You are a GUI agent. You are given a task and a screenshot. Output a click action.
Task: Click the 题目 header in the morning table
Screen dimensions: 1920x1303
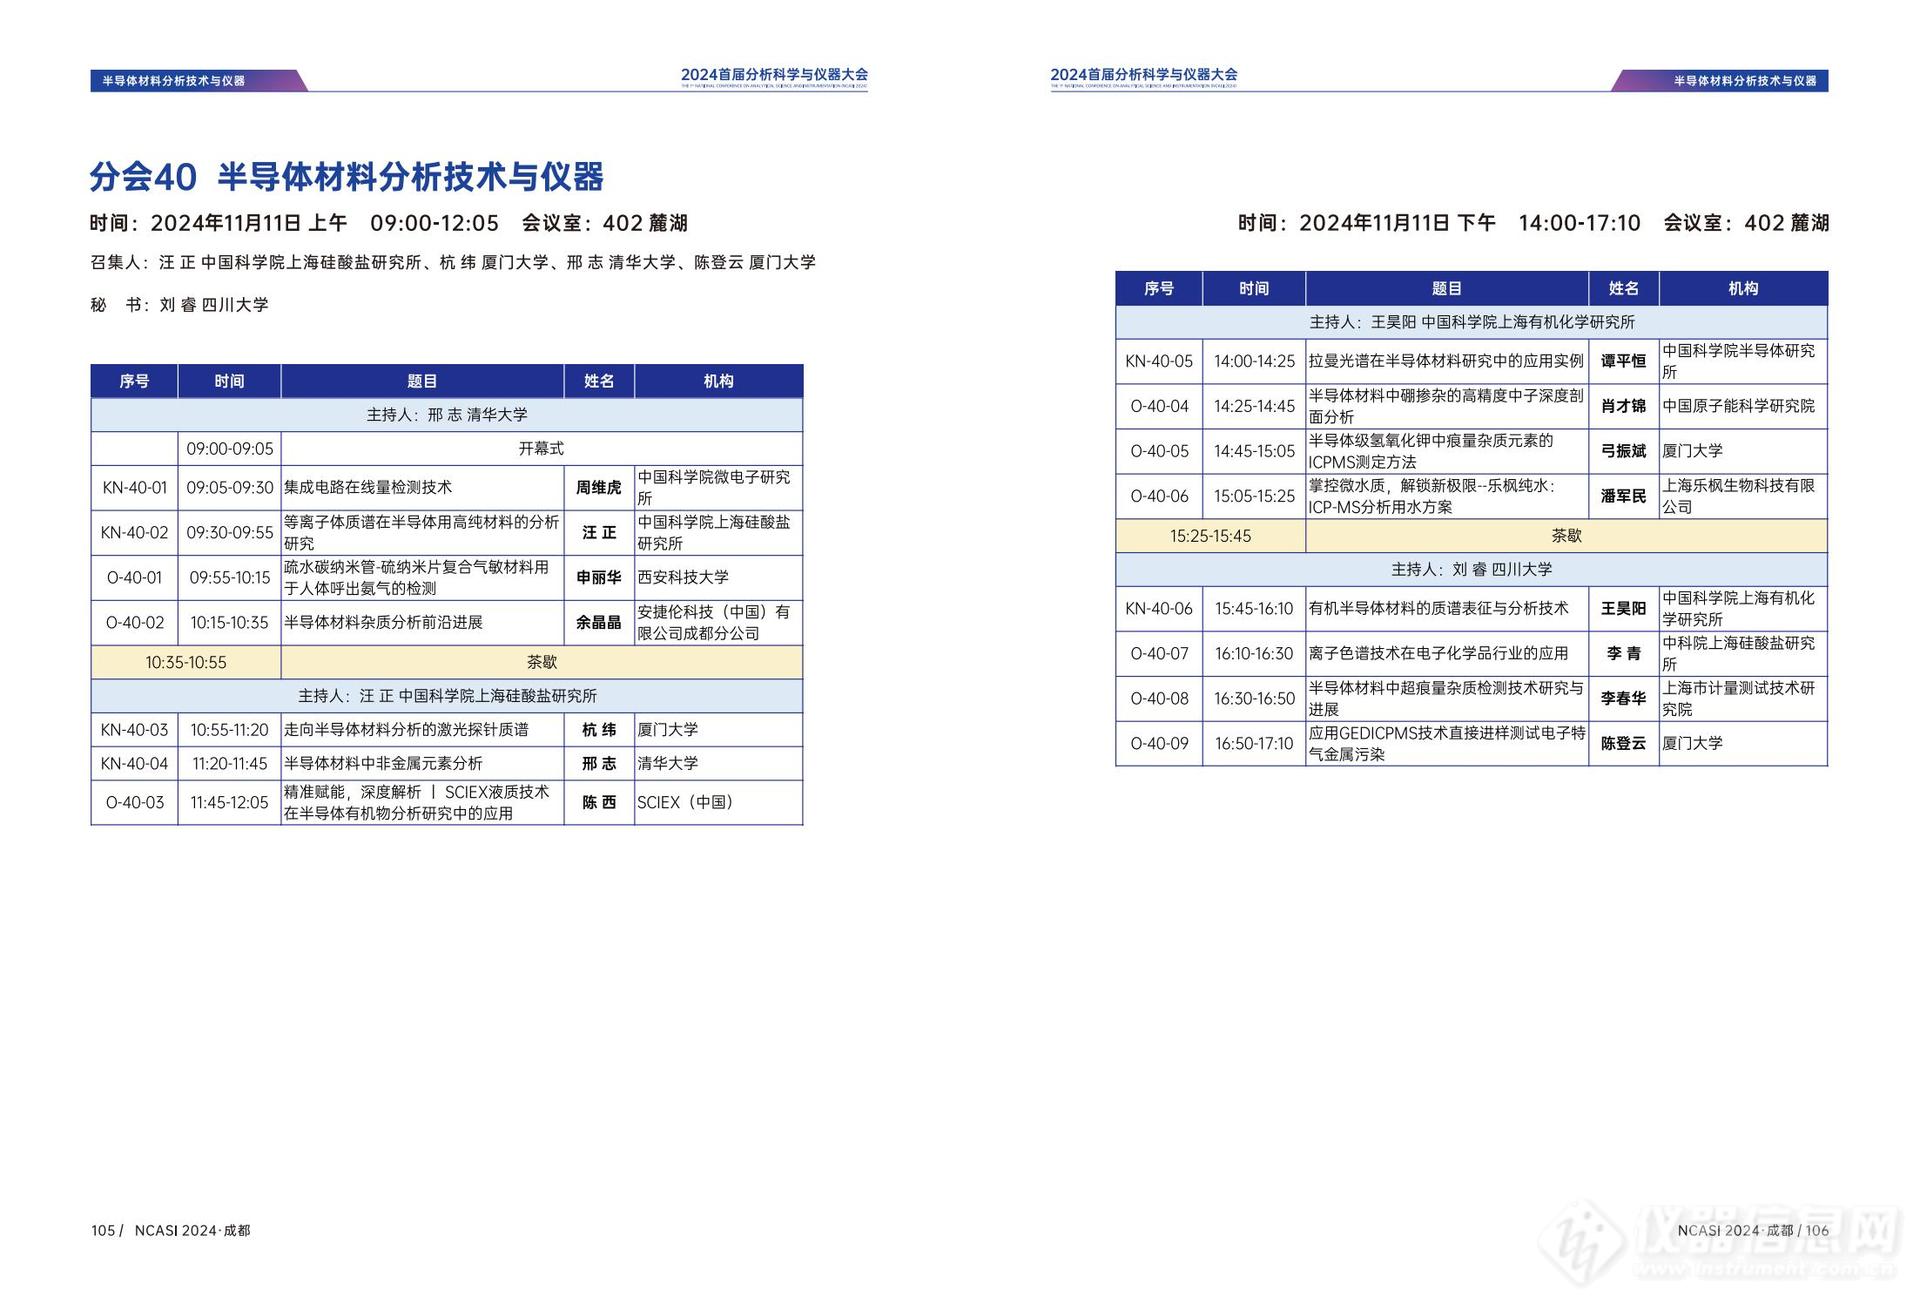(422, 381)
